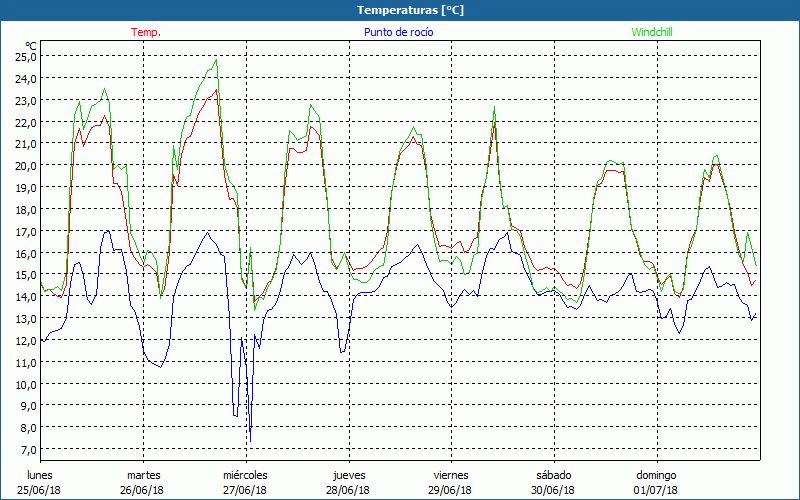Click the 11,0 y-axis value
The image size is (800, 500).
[x=26, y=363]
